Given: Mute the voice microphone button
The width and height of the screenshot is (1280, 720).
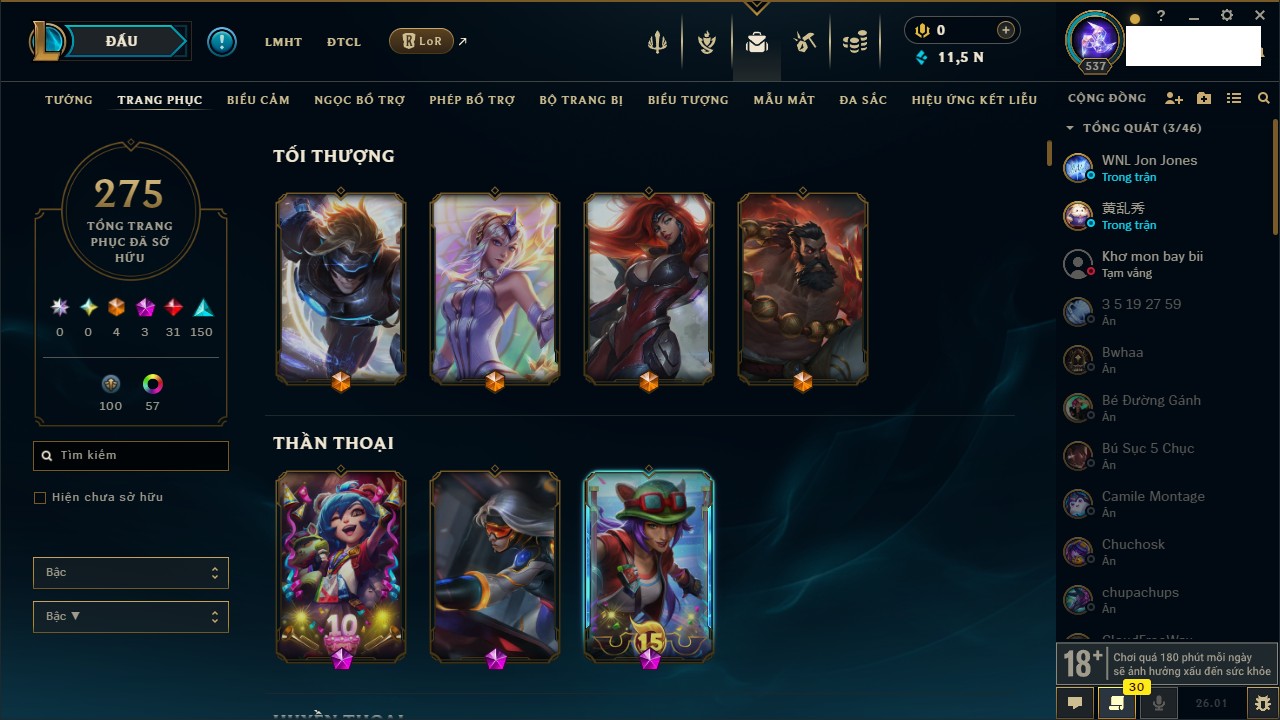Looking at the screenshot, I should 1159,703.
